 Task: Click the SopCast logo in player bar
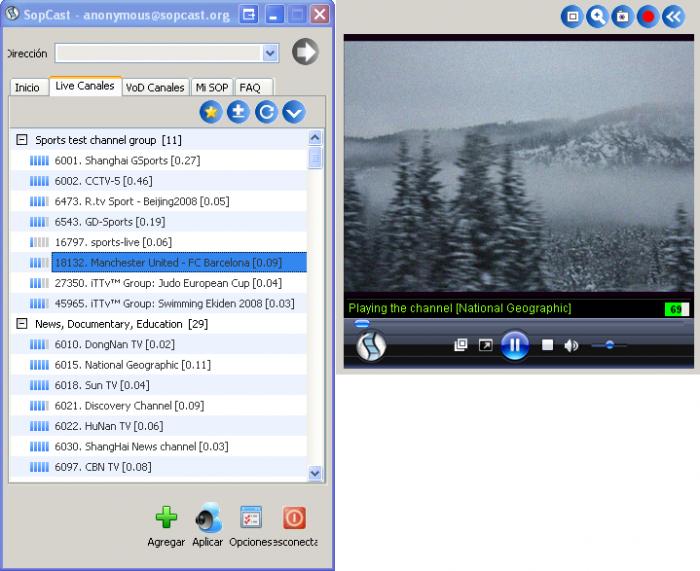371,346
